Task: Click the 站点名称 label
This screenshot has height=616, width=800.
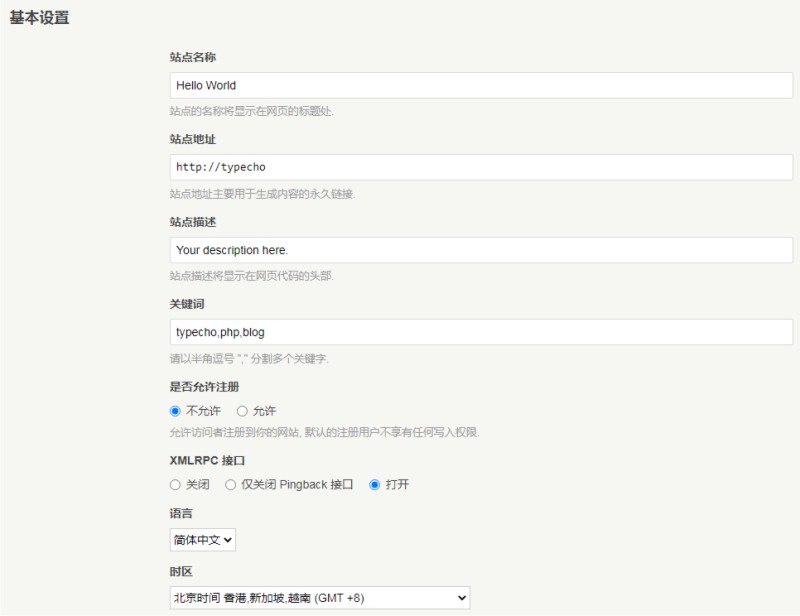Action: click(x=193, y=57)
